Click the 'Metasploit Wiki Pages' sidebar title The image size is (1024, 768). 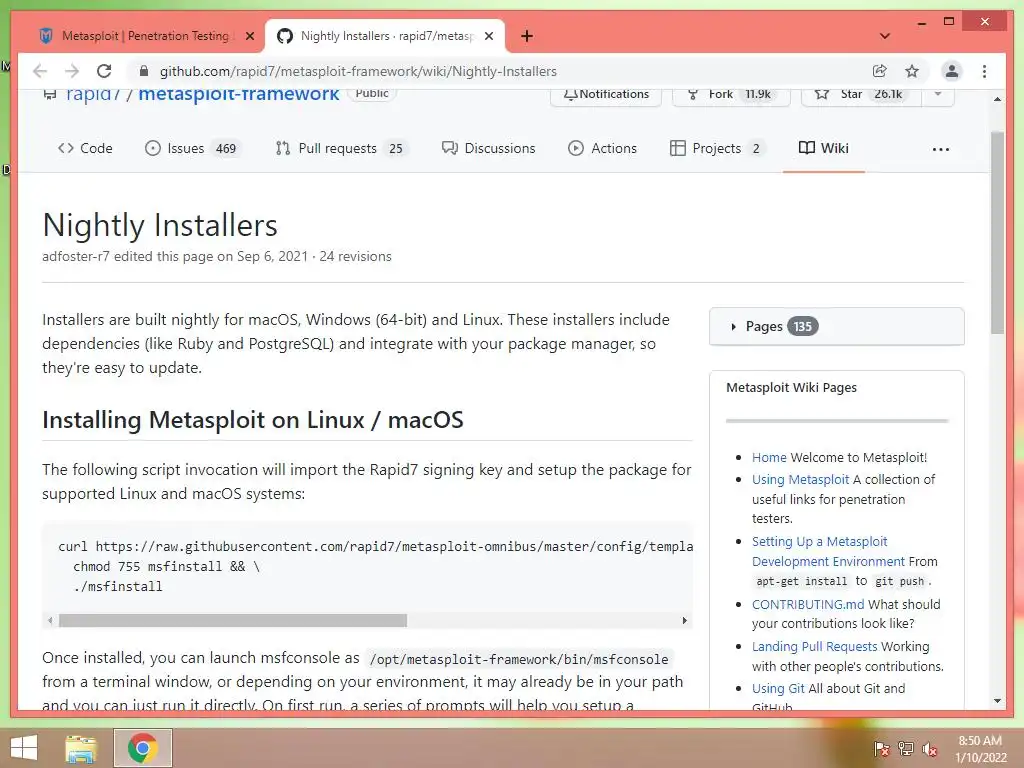[x=792, y=387]
